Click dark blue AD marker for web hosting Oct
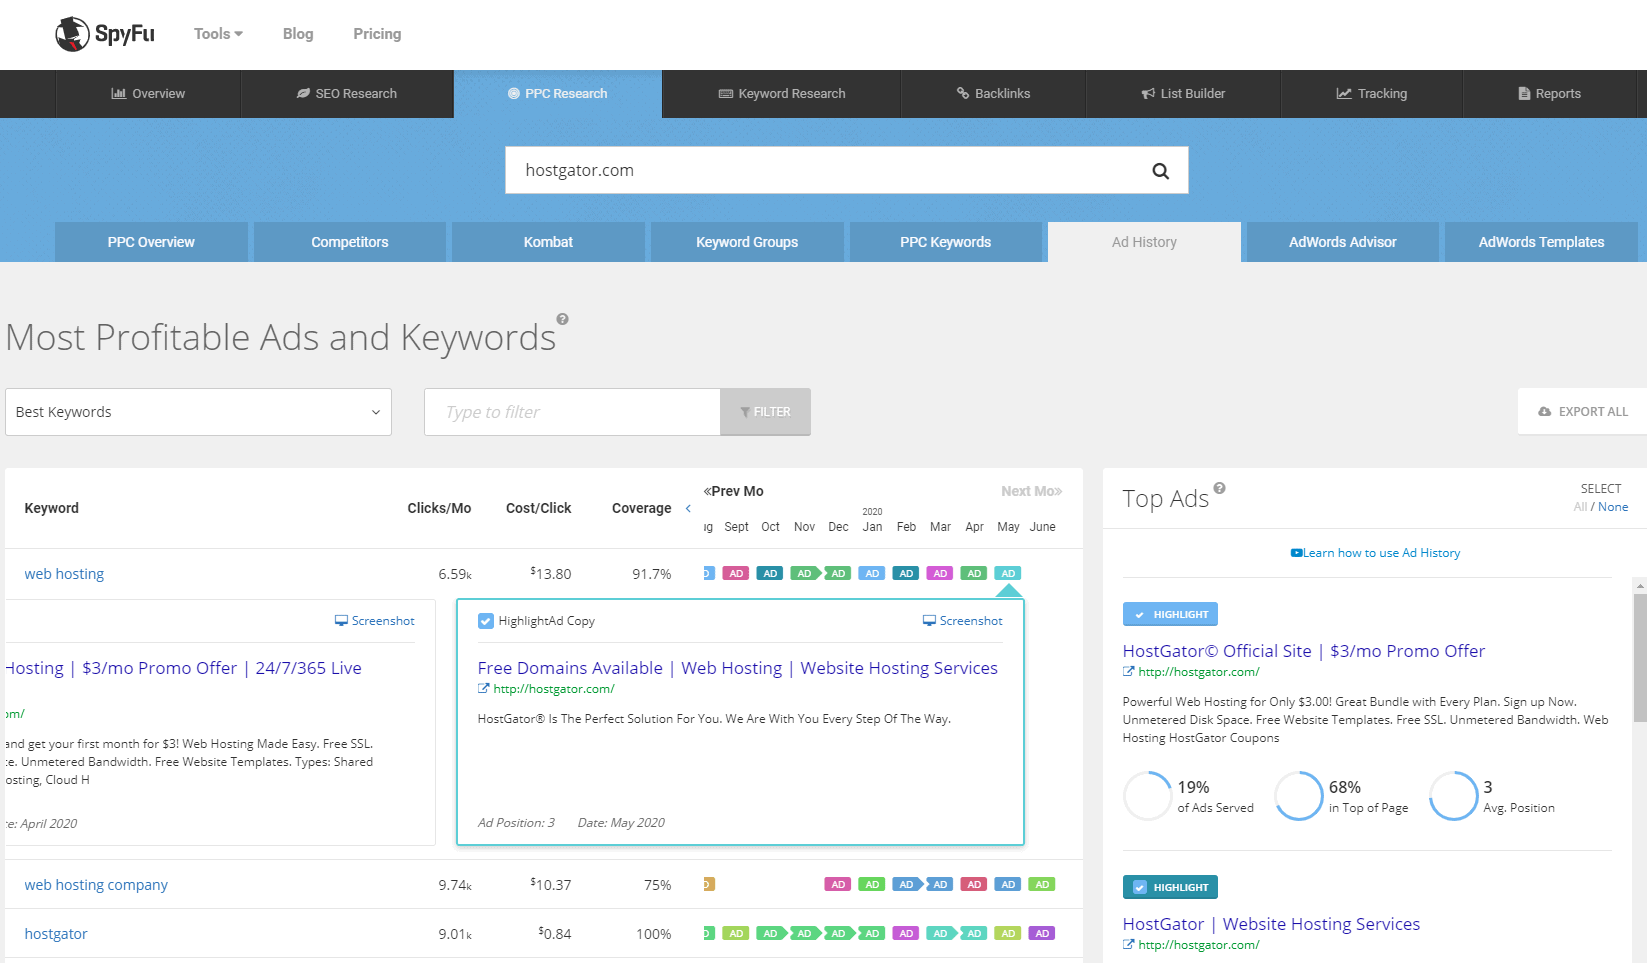Image resolution: width=1647 pixels, height=963 pixels. 770,574
